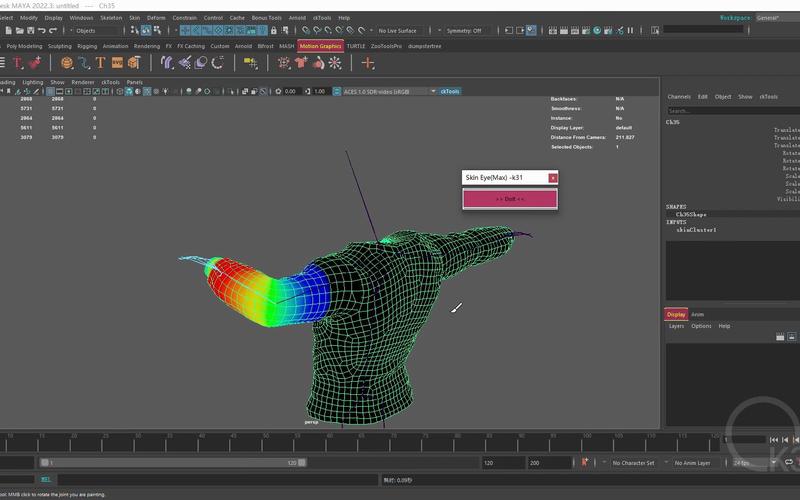Image resolution: width=800 pixels, height=500 pixels.
Task: Switch to the Rigging shelf tab
Action: click(x=88, y=46)
